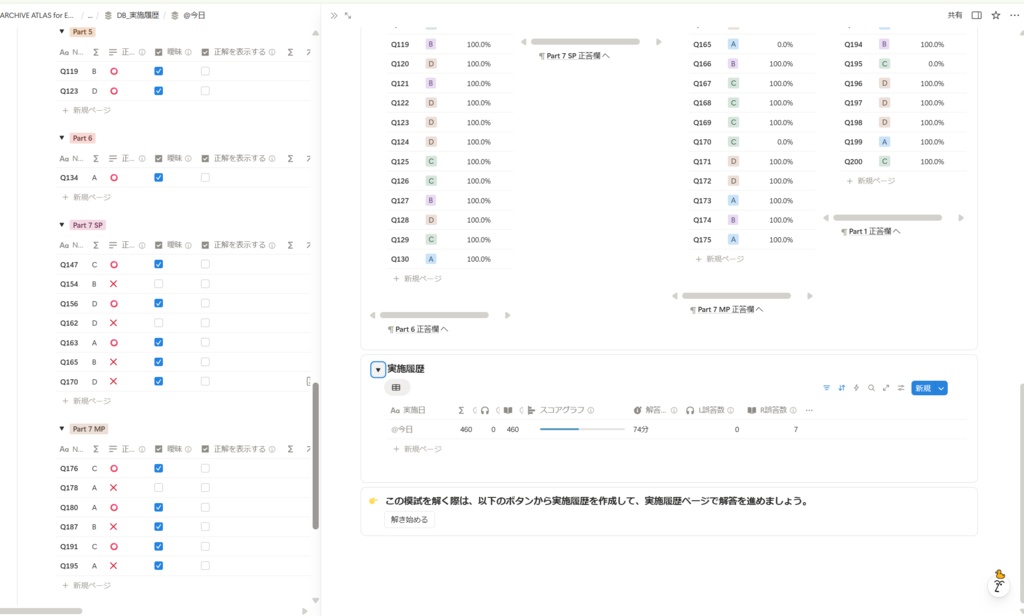Click the star favorite icon at top

tap(995, 15)
